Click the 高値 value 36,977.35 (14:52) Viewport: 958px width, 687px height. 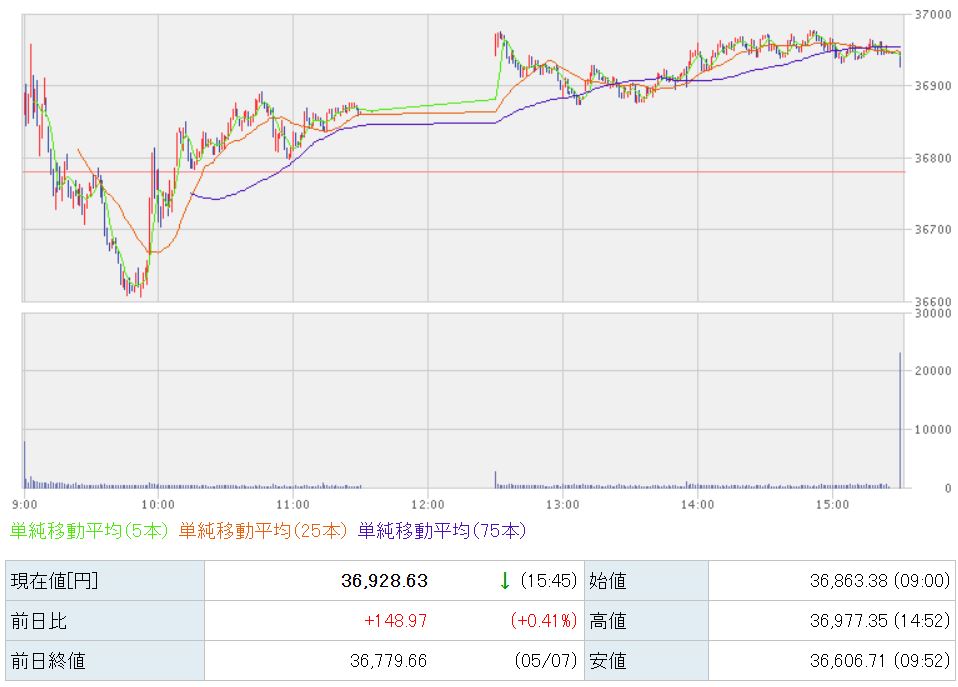[x=880, y=621]
